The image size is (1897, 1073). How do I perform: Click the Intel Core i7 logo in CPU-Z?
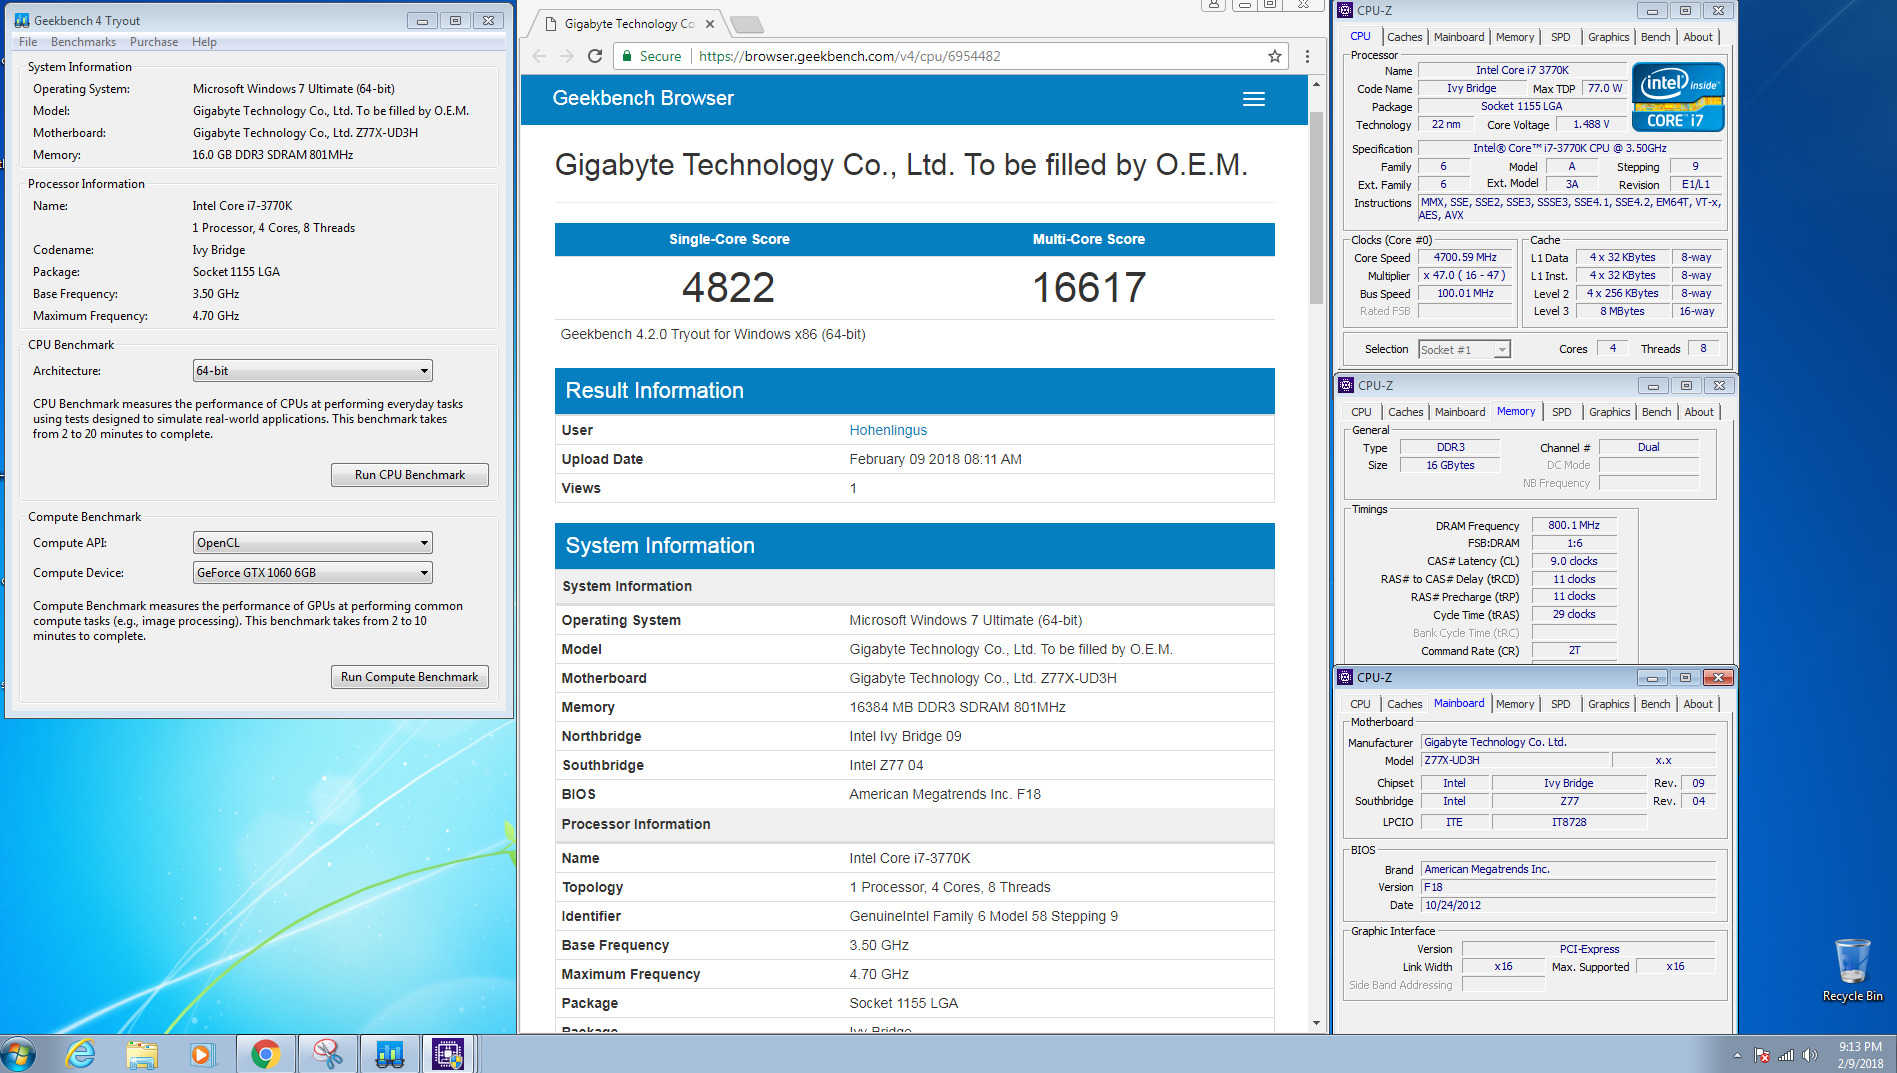1678,97
